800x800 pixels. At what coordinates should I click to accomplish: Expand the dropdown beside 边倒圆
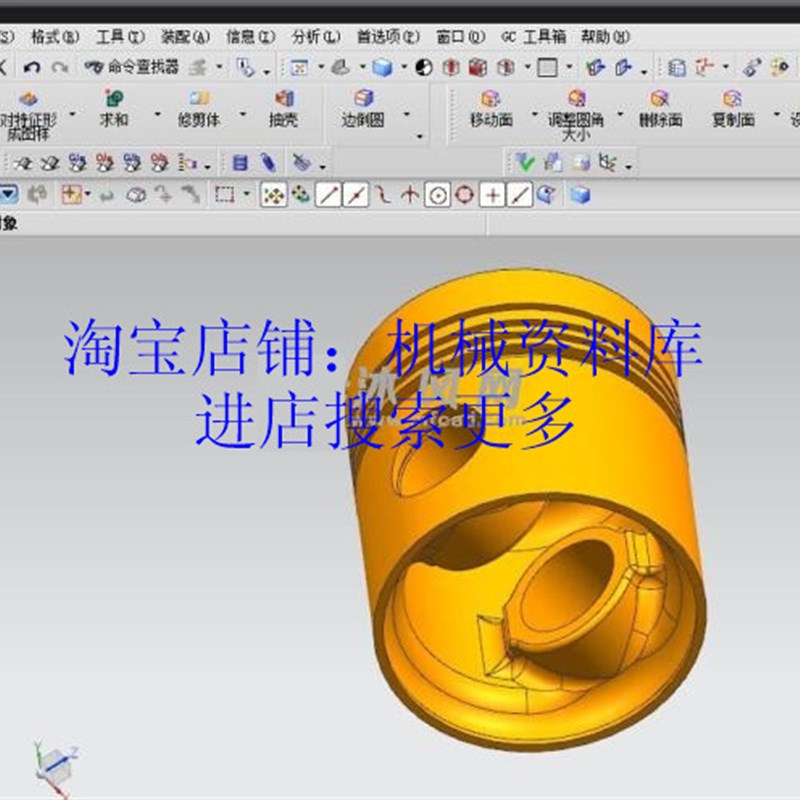[406, 112]
